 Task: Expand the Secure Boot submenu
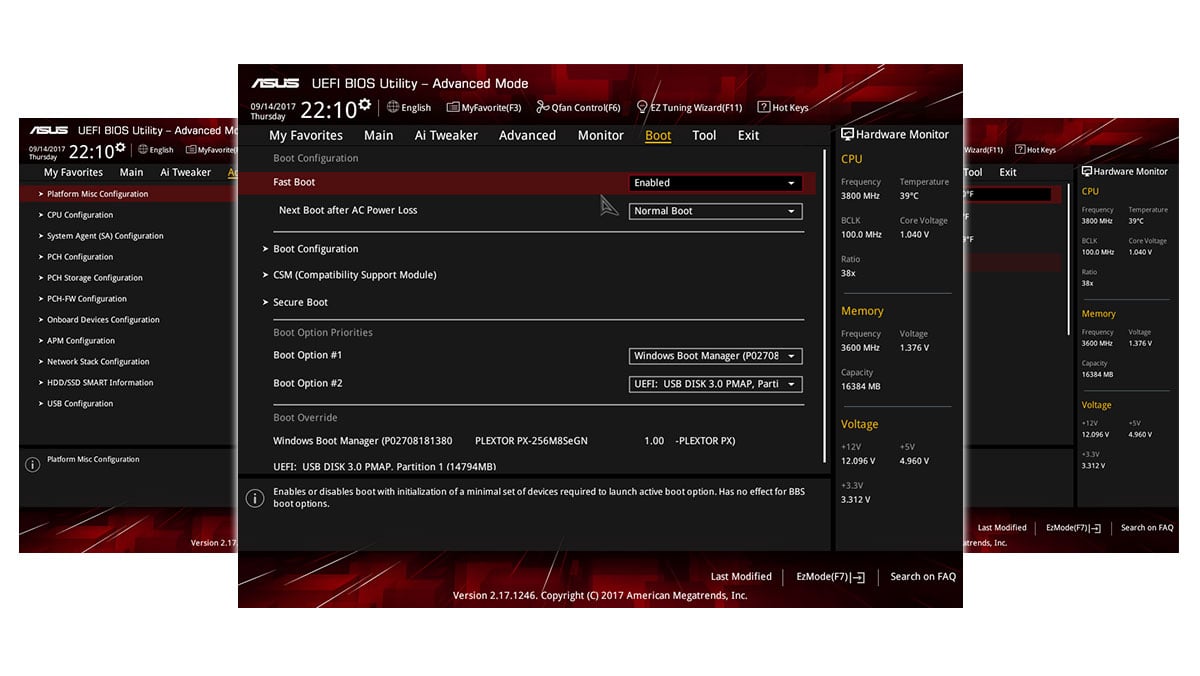[x=300, y=302]
